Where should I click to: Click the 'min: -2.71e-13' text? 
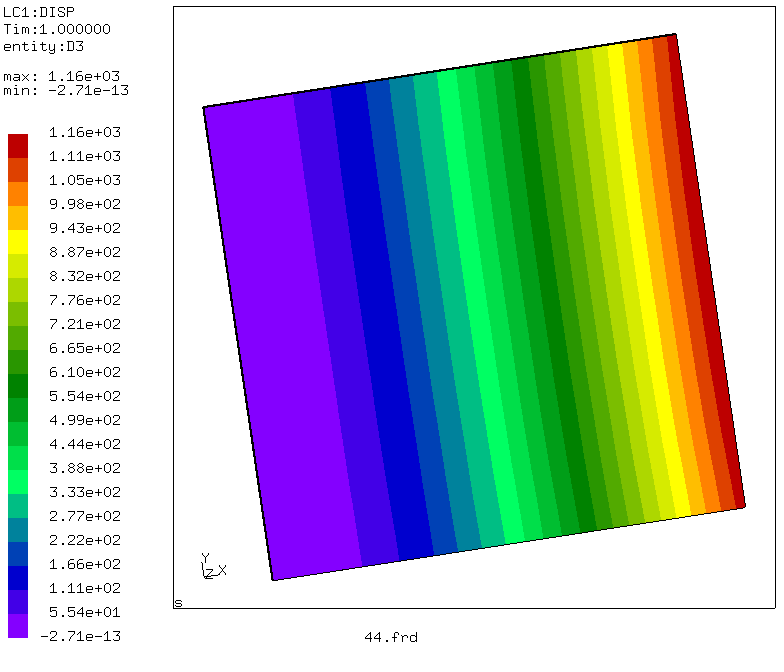[66, 90]
